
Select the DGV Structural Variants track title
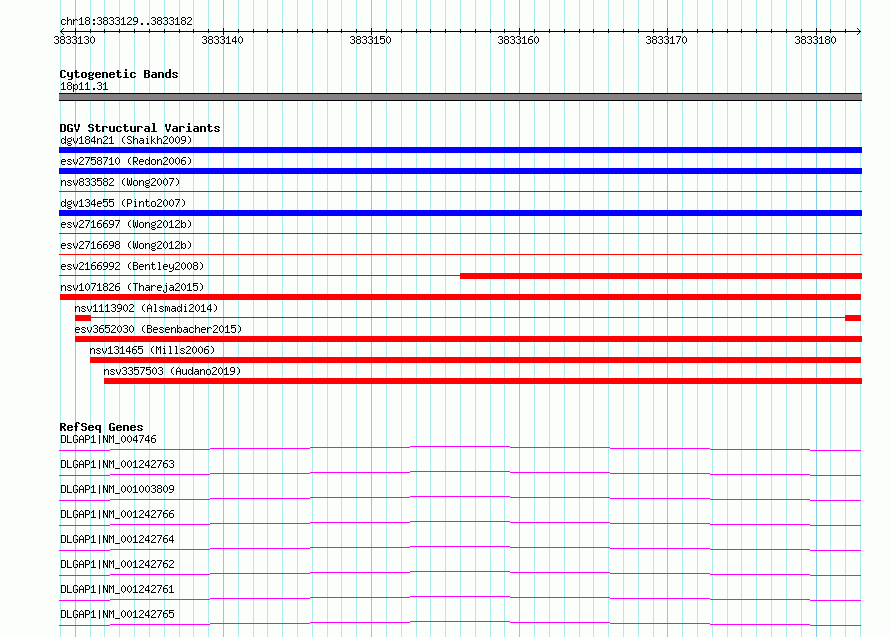tap(140, 128)
